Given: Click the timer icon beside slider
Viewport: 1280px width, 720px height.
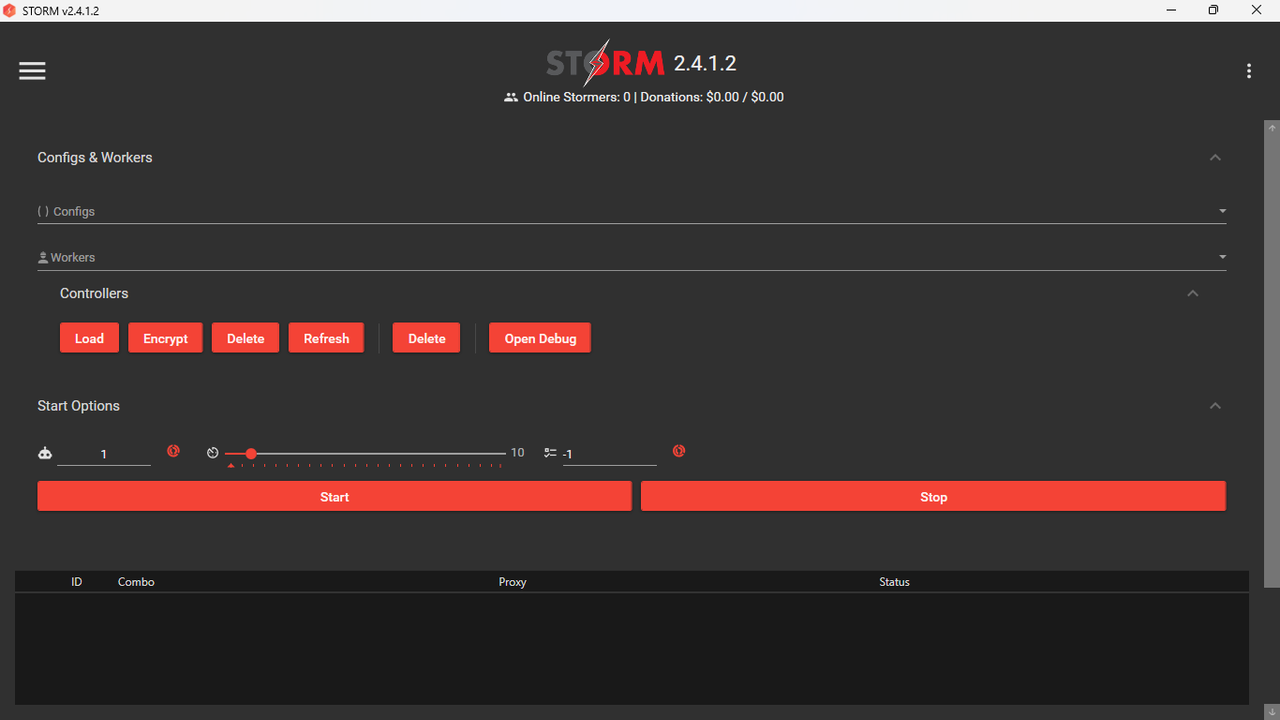Looking at the screenshot, I should pyautogui.click(x=213, y=453).
